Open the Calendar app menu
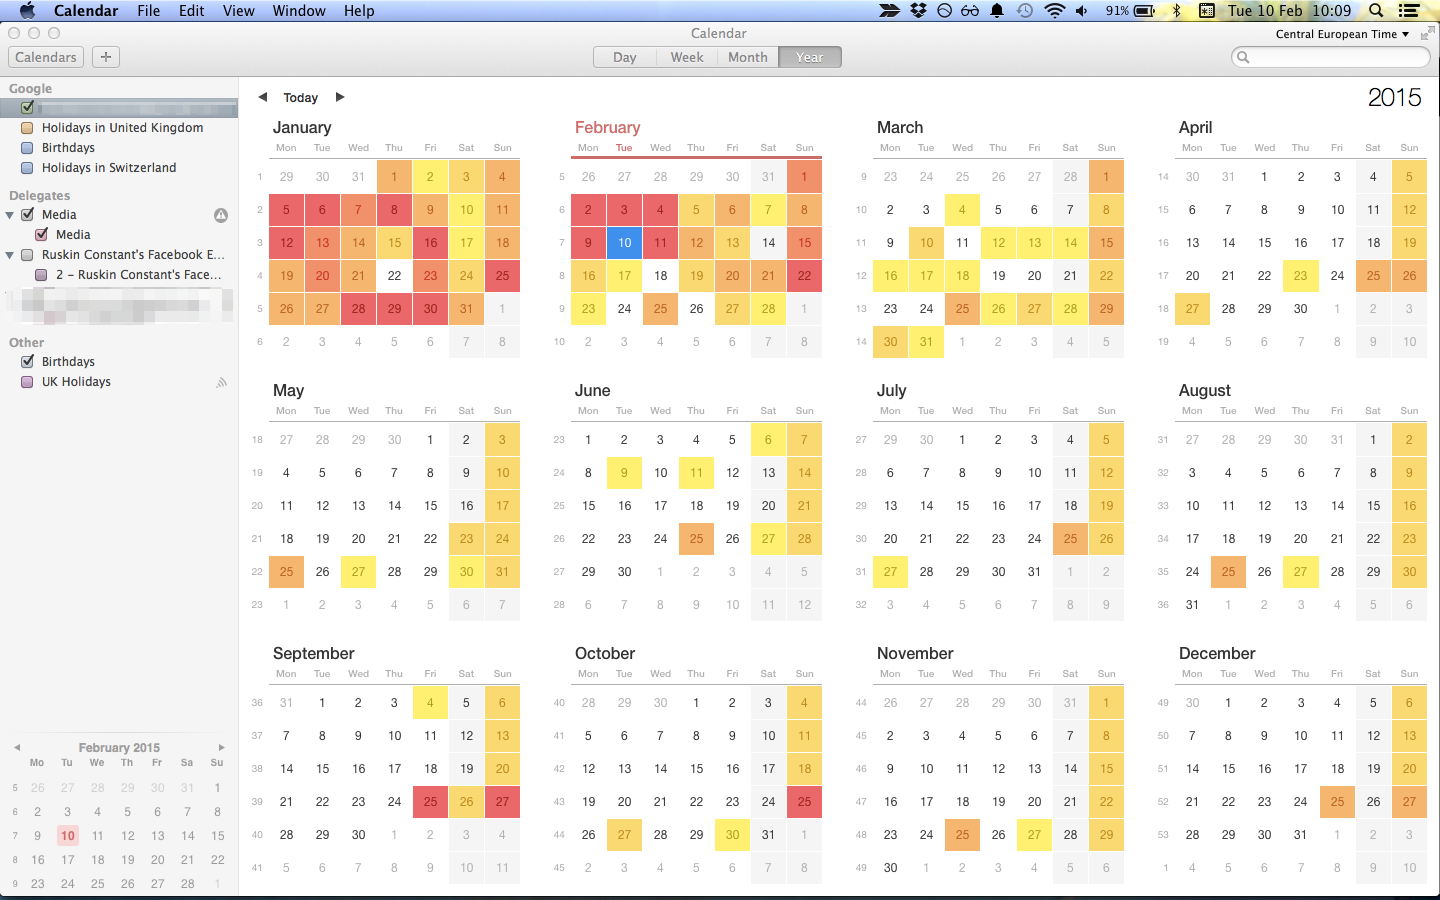The height and width of the screenshot is (900, 1440). tap(86, 10)
